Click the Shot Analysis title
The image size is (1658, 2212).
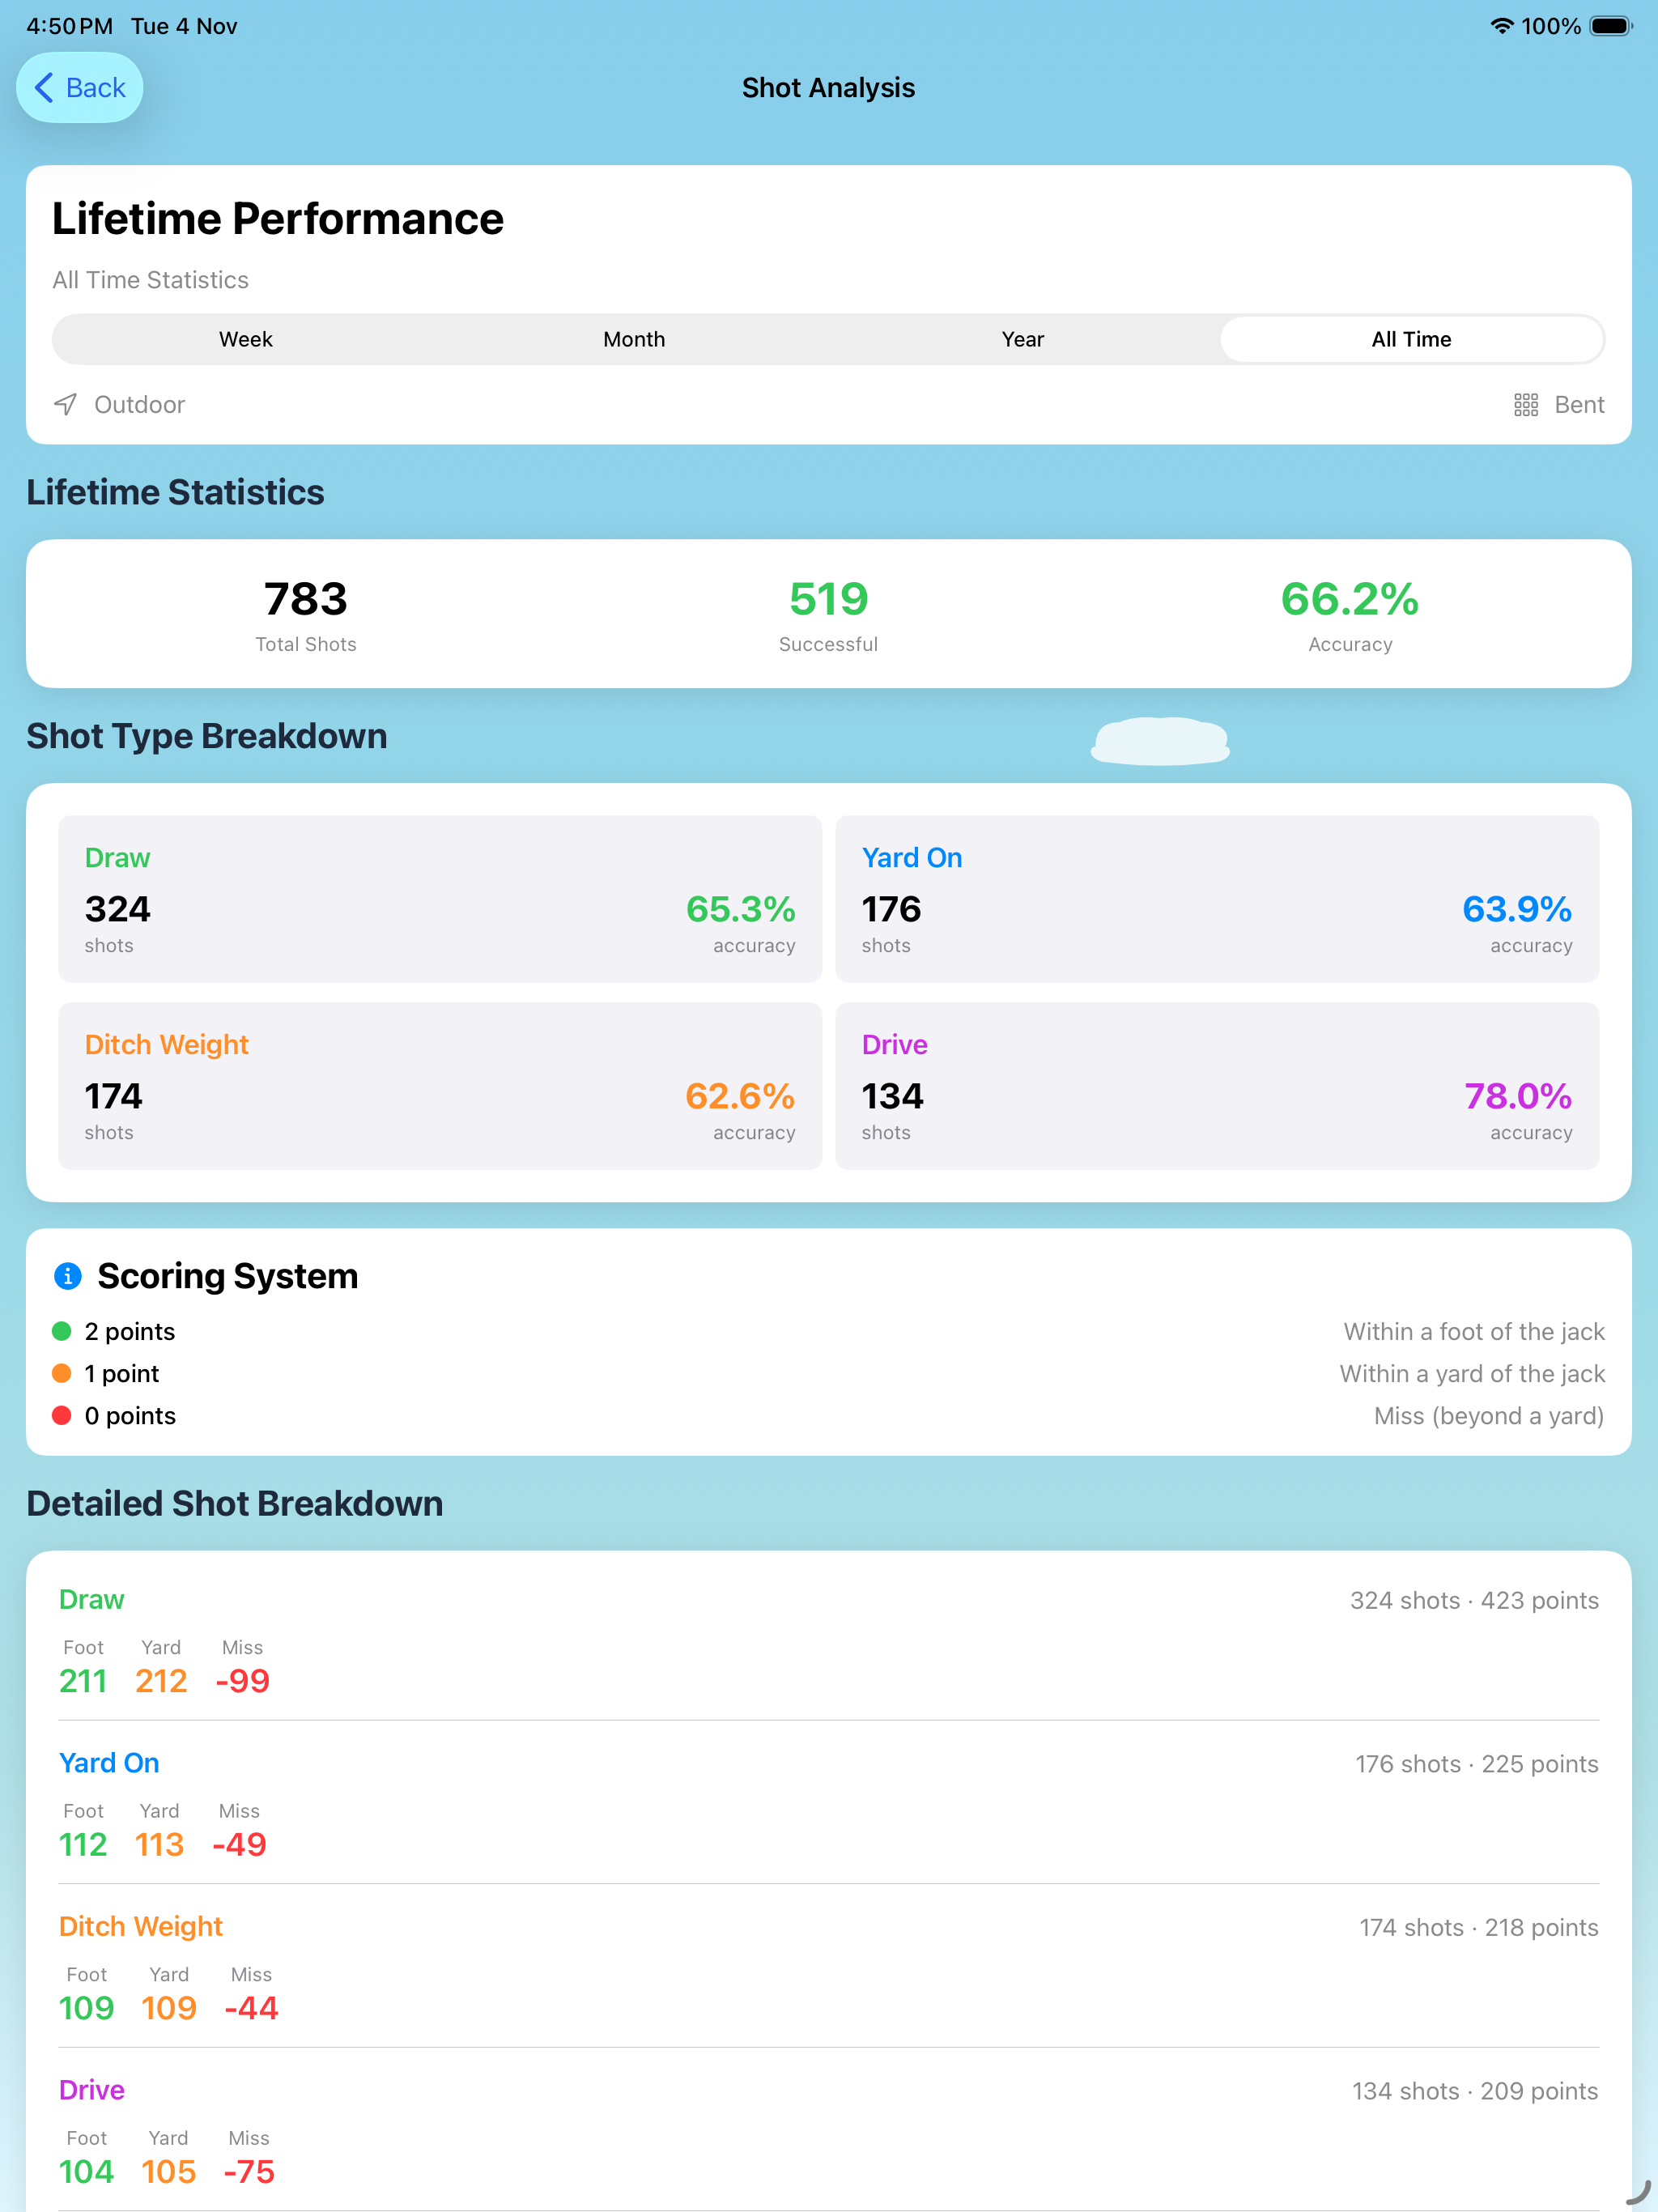(x=829, y=88)
